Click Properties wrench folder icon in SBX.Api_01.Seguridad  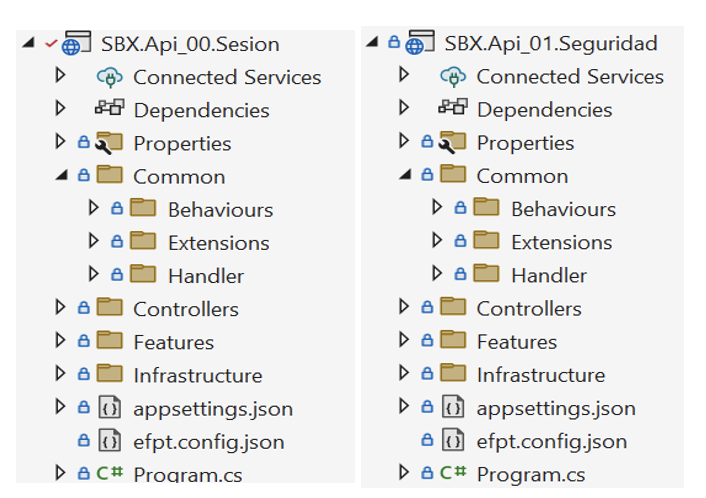coord(453,142)
